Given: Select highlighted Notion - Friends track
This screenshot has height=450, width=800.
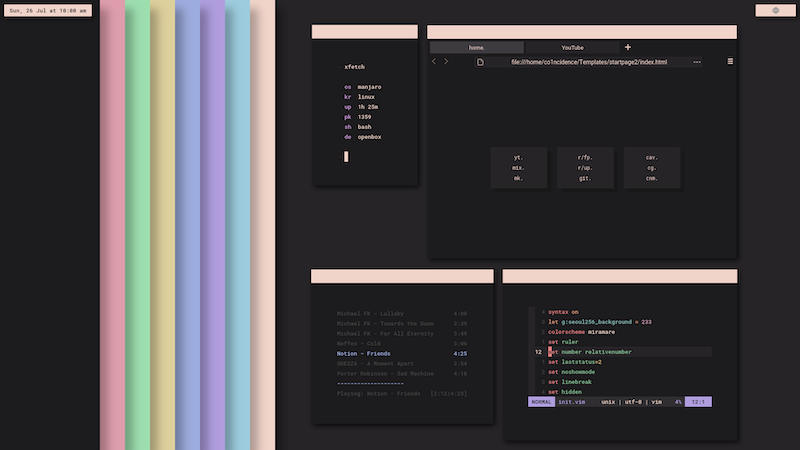Looking at the screenshot, I should (402, 354).
